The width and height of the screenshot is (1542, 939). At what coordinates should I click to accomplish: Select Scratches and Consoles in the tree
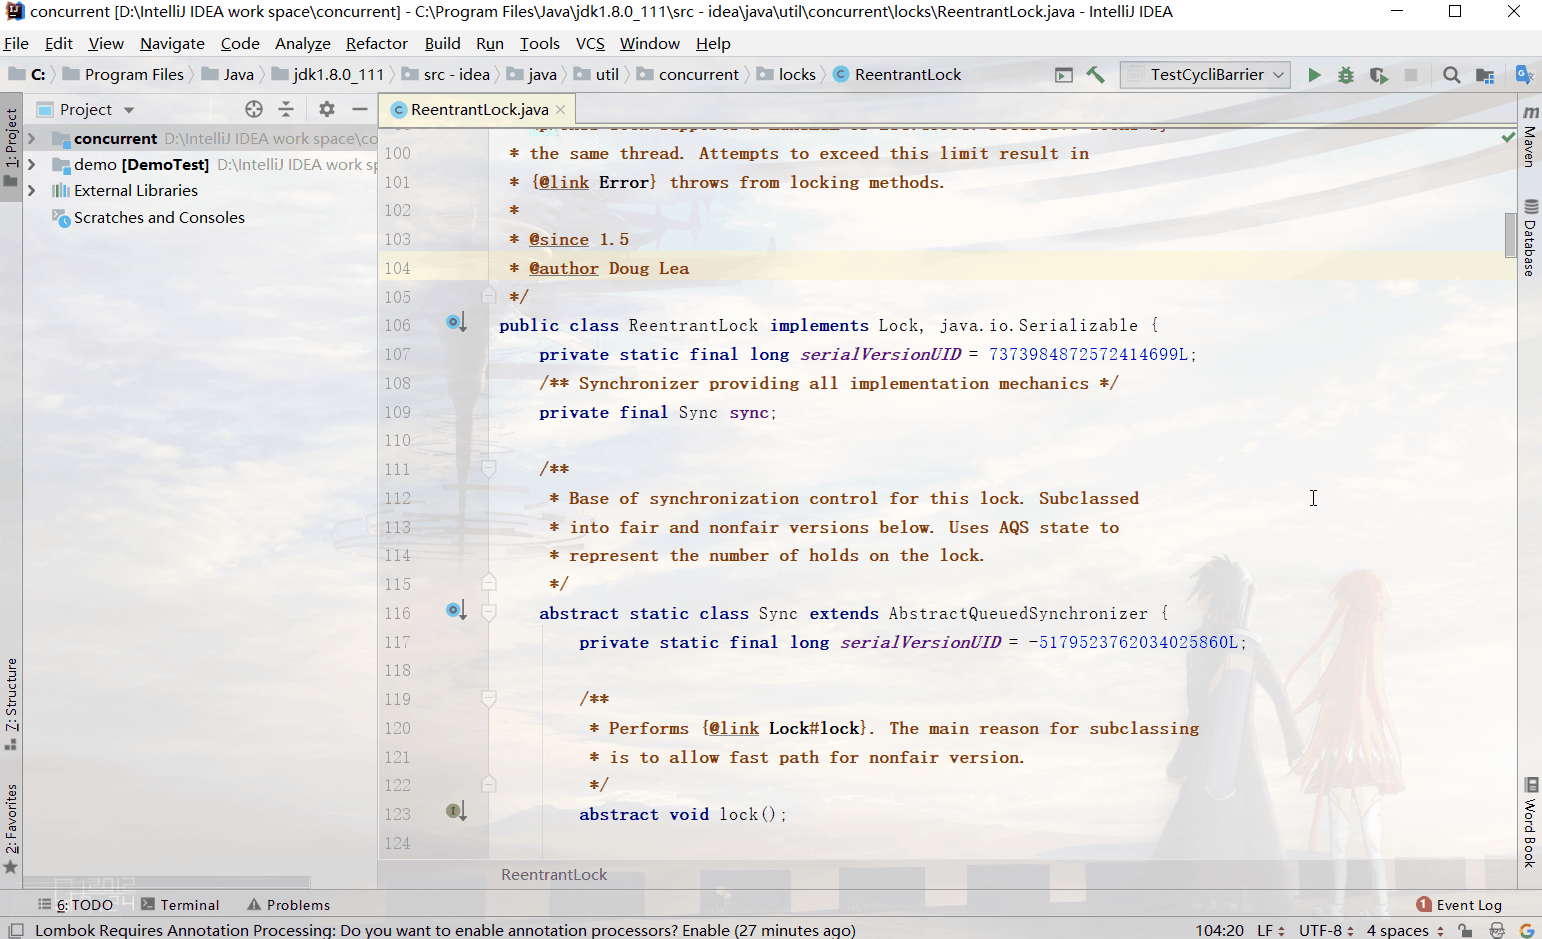[159, 217]
